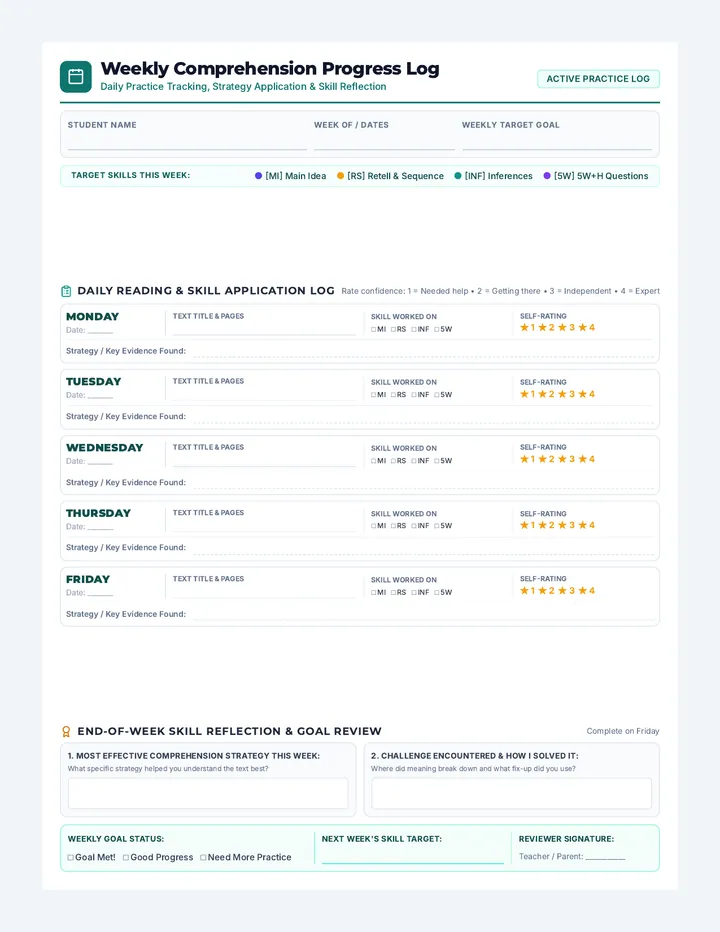Check the RS skill box for Thursday
The image size is (720, 932).
[x=394, y=526]
